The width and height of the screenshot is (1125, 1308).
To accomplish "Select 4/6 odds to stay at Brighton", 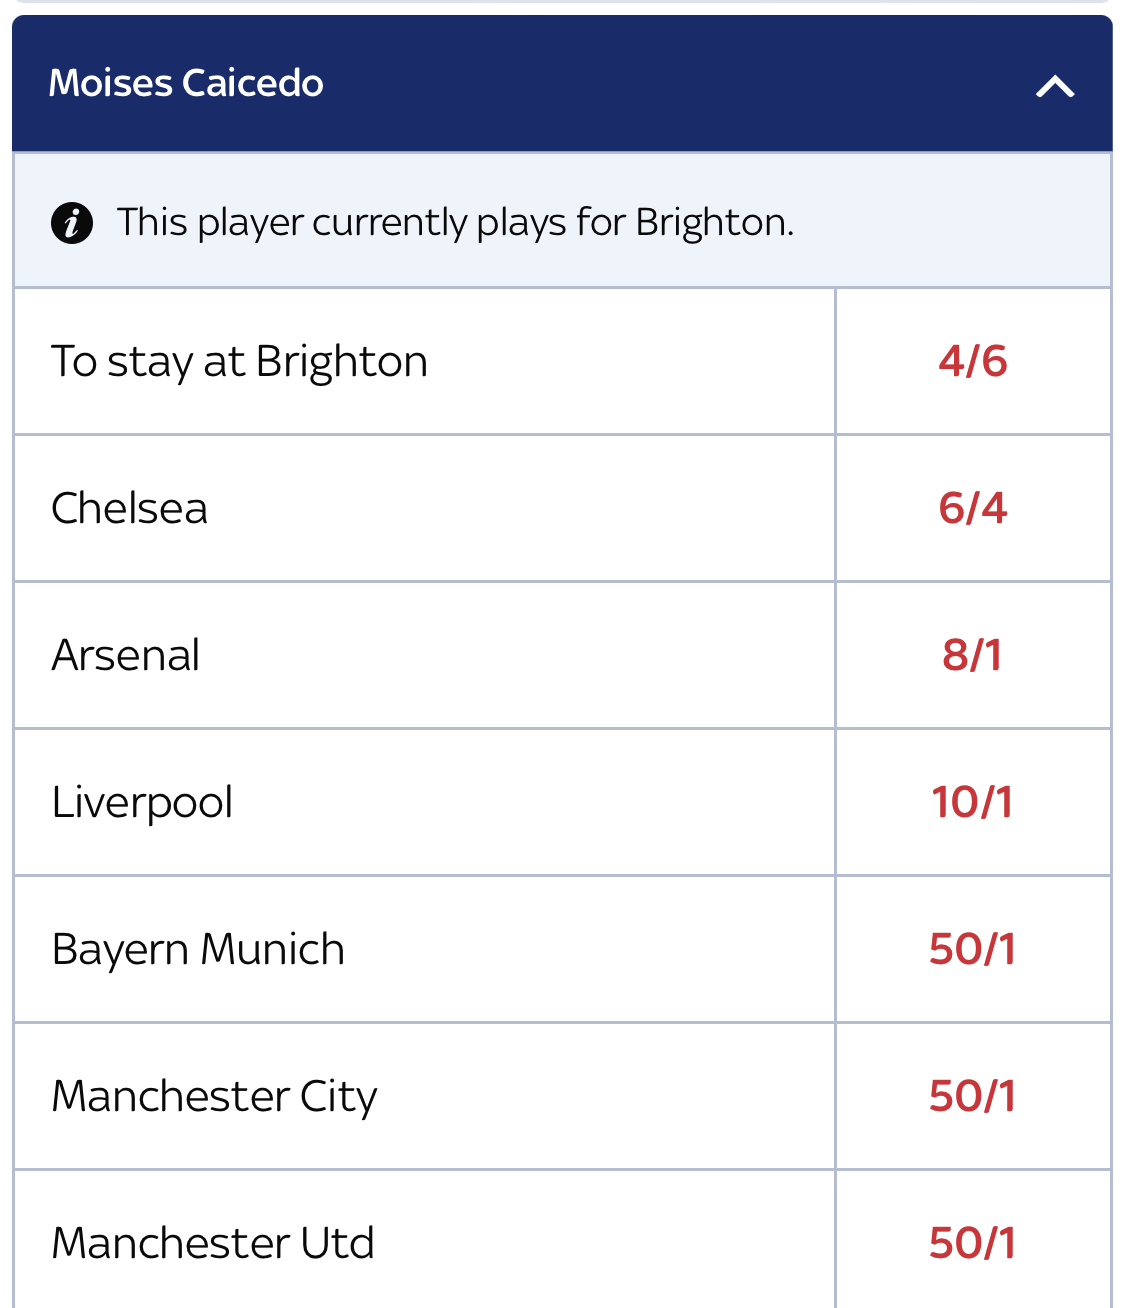I will tap(973, 361).
